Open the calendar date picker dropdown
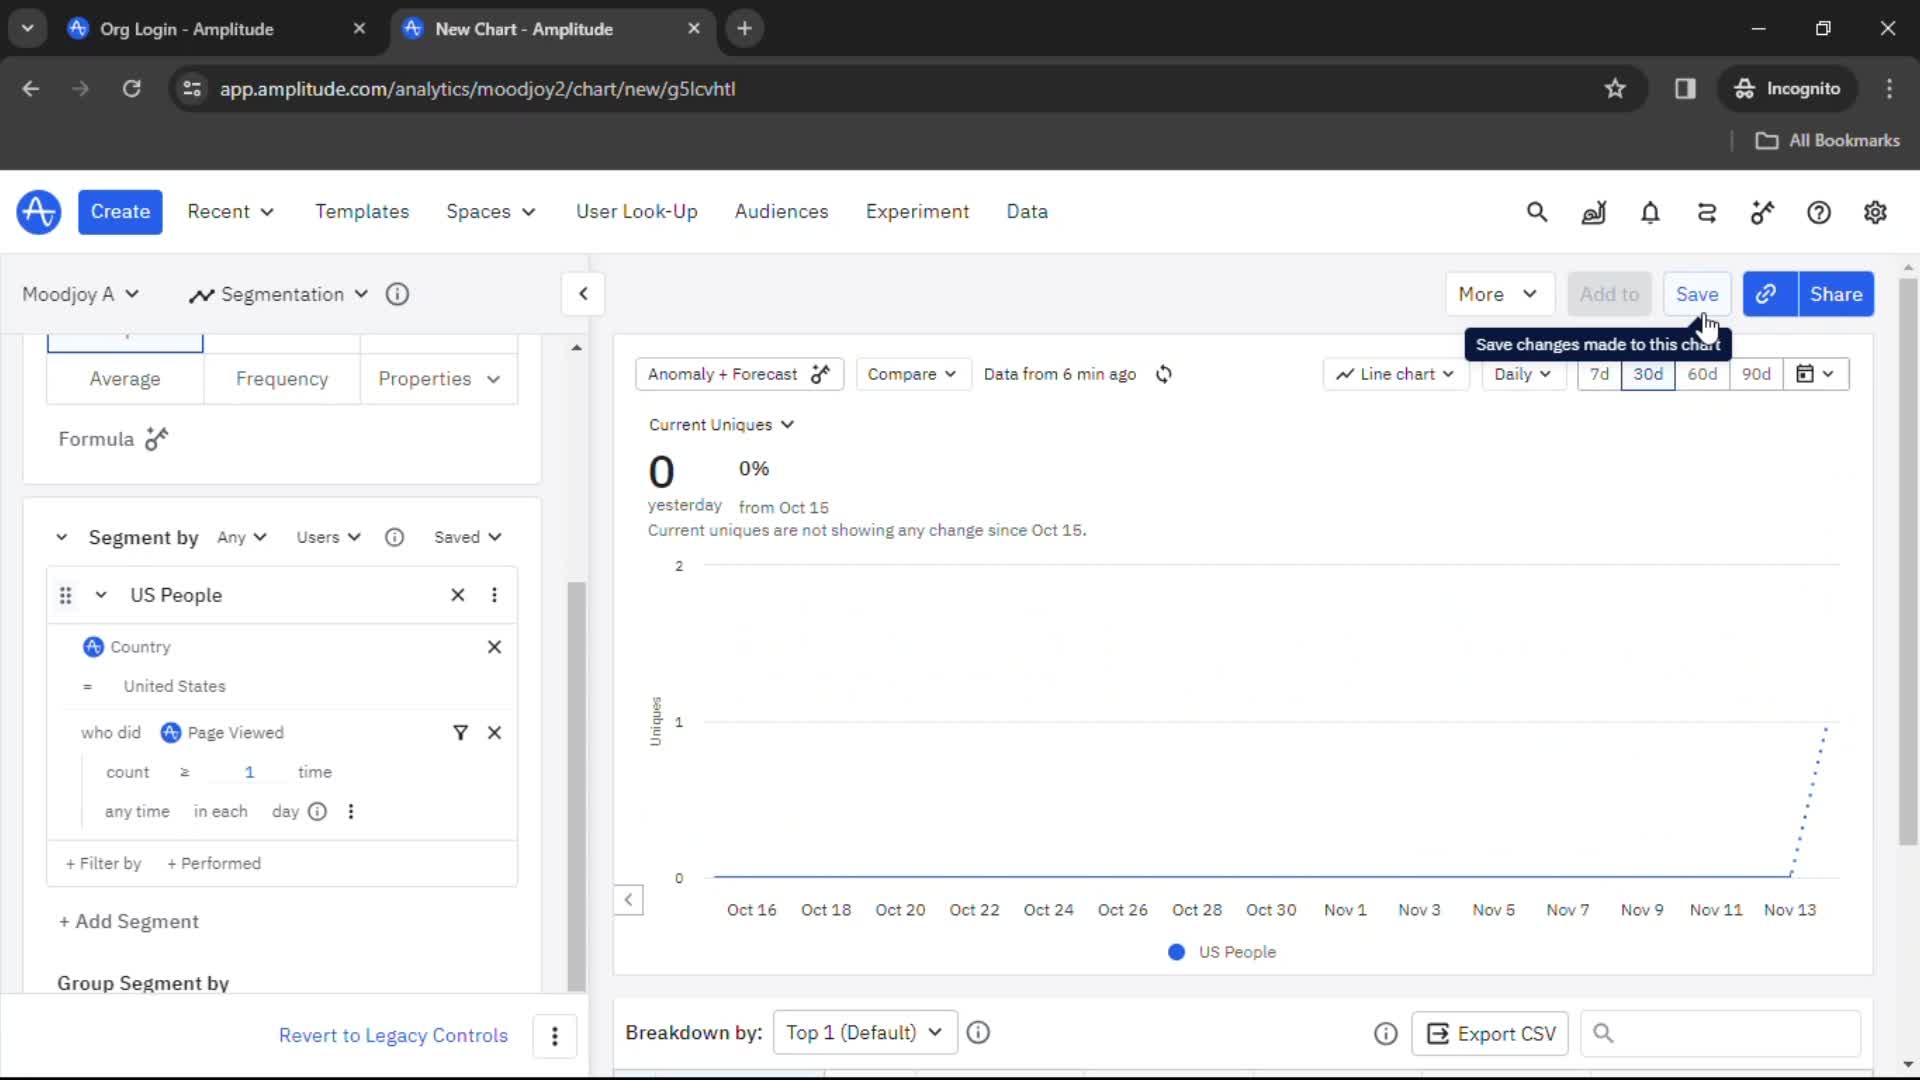The width and height of the screenshot is (1920, 1080). click(1815, 374)
